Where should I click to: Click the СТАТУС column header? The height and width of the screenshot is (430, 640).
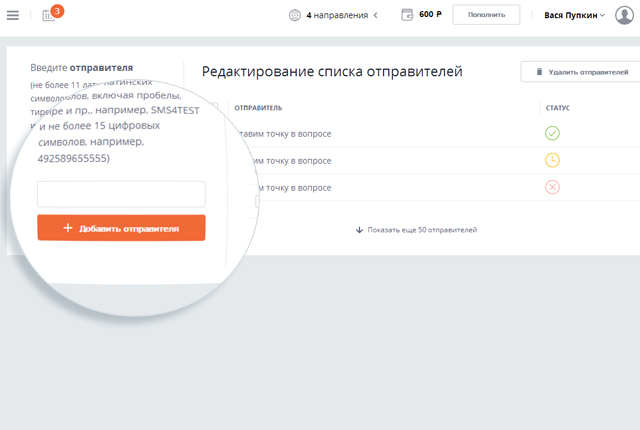558,108
